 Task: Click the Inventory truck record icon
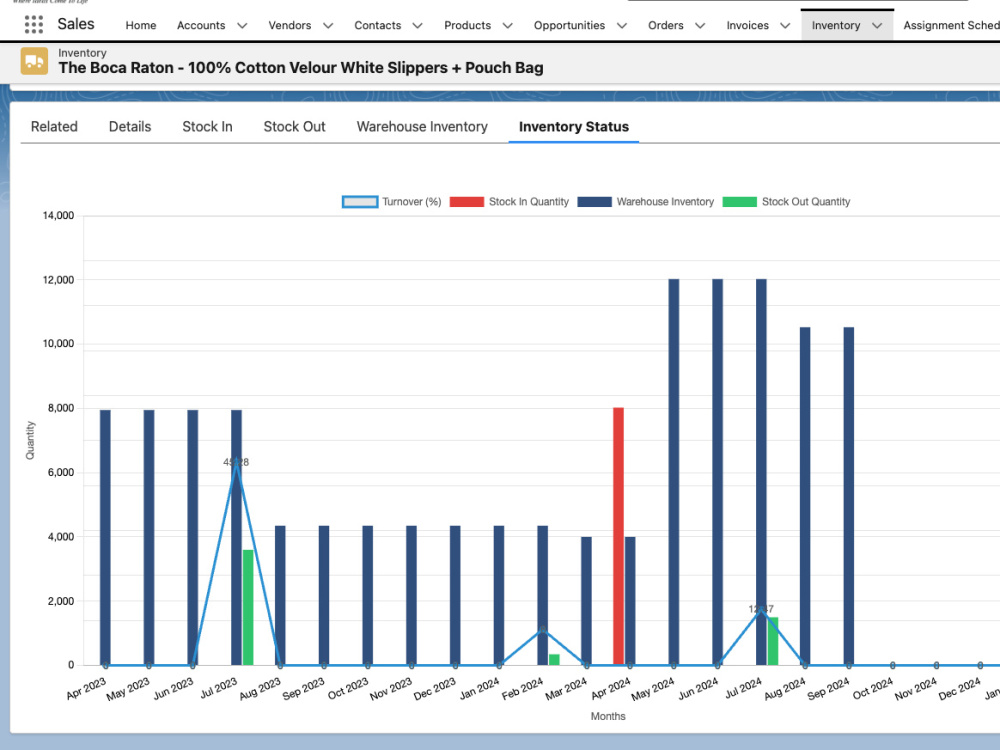[x=34, y=61]
